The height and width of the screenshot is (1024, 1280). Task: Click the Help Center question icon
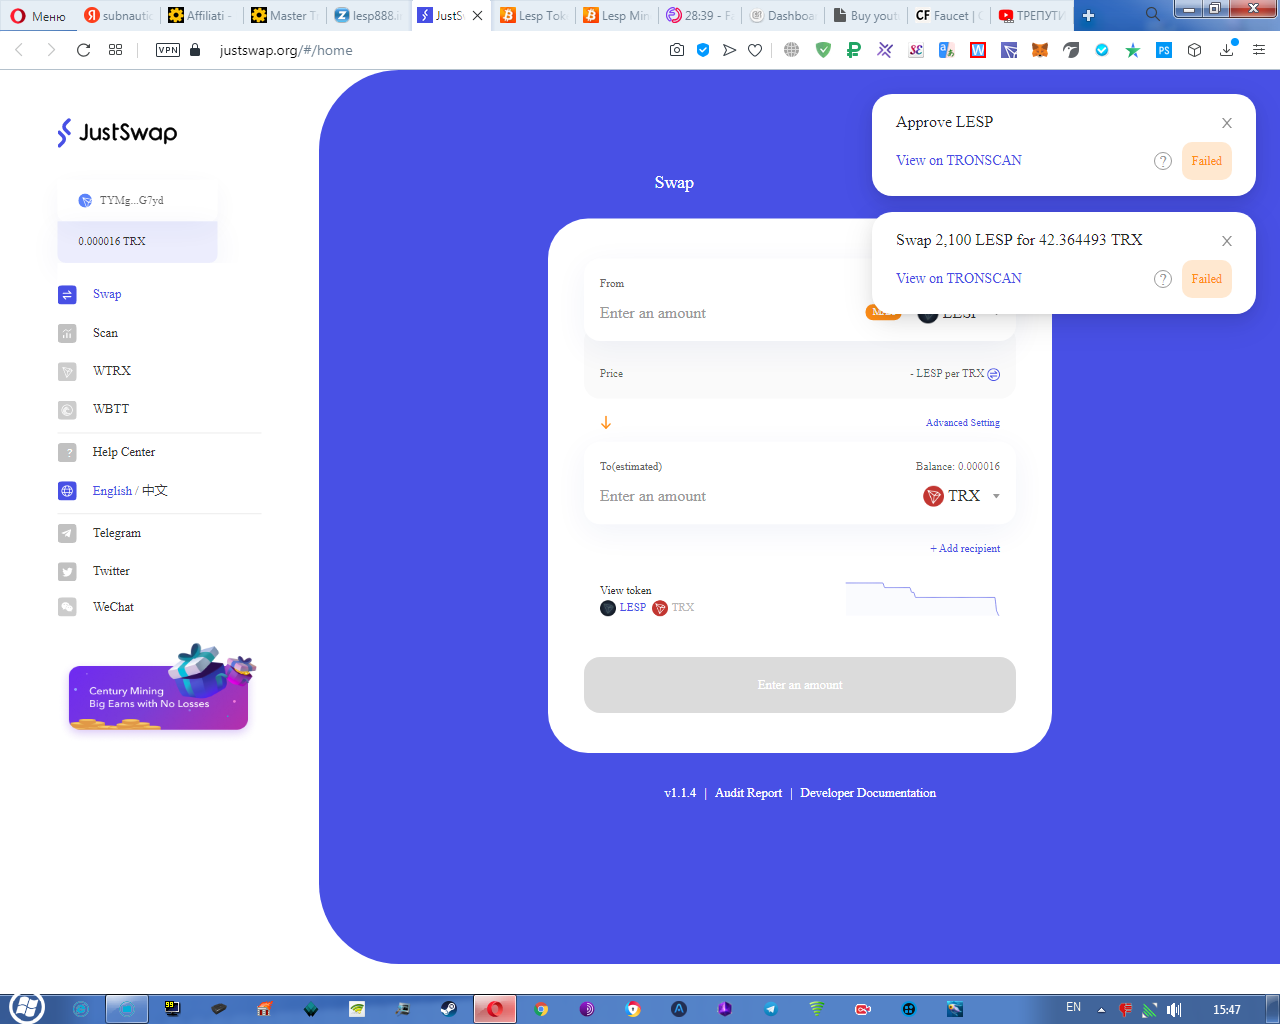[x=67, y=452]
